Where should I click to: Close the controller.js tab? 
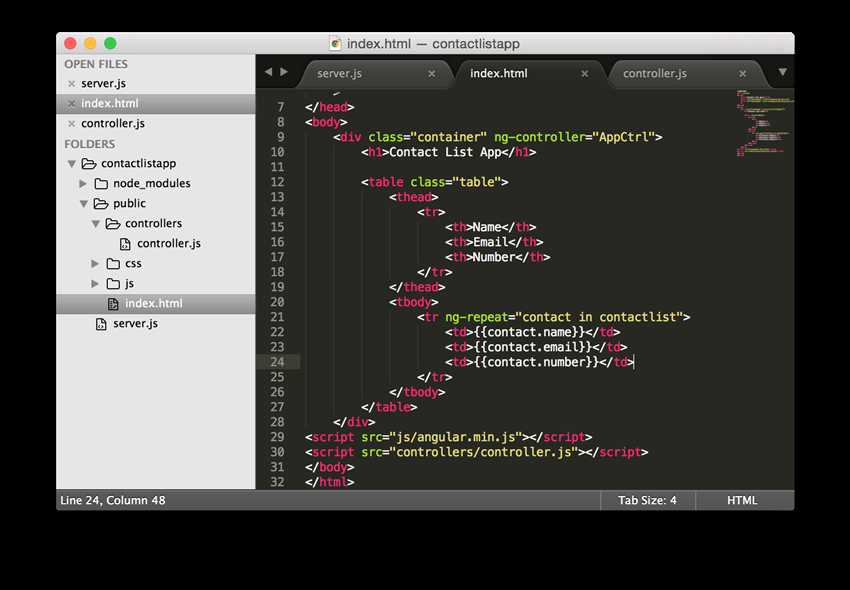743,74
